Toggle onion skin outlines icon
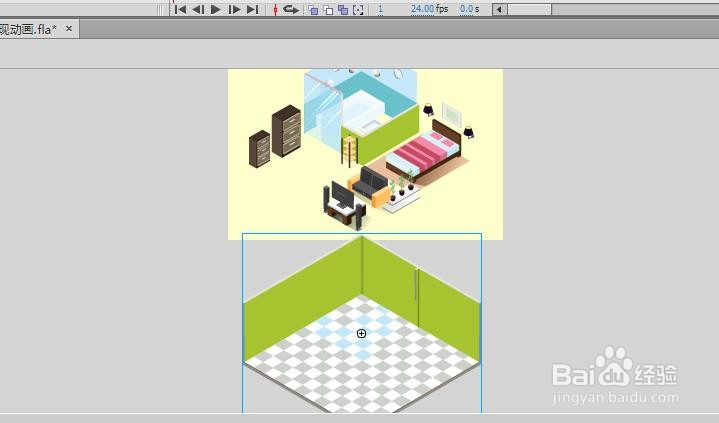 coord(328,10)
